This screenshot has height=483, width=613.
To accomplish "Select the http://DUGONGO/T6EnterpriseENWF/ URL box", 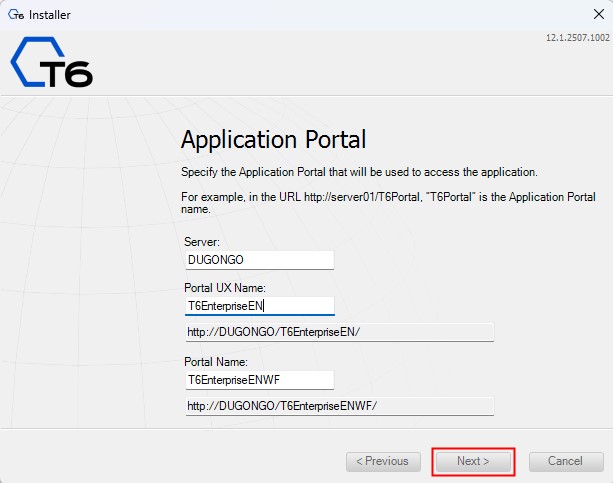I will 340,406.
